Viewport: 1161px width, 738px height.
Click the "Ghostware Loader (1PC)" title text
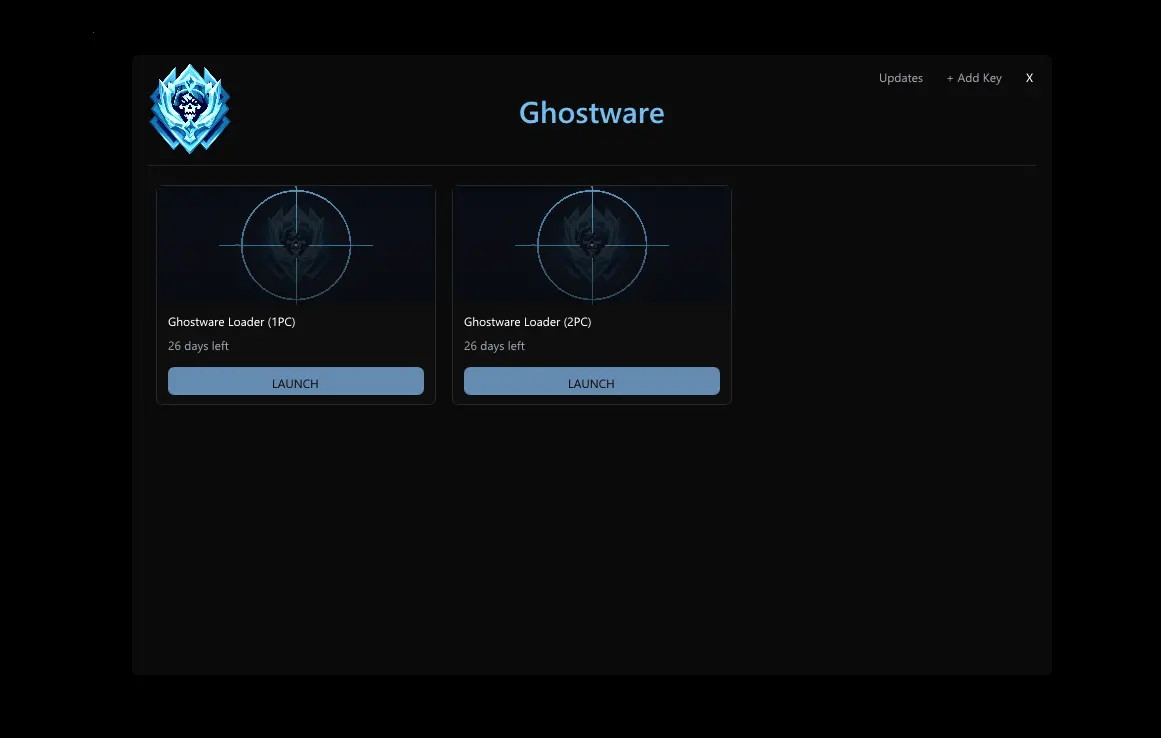point(232,322)
